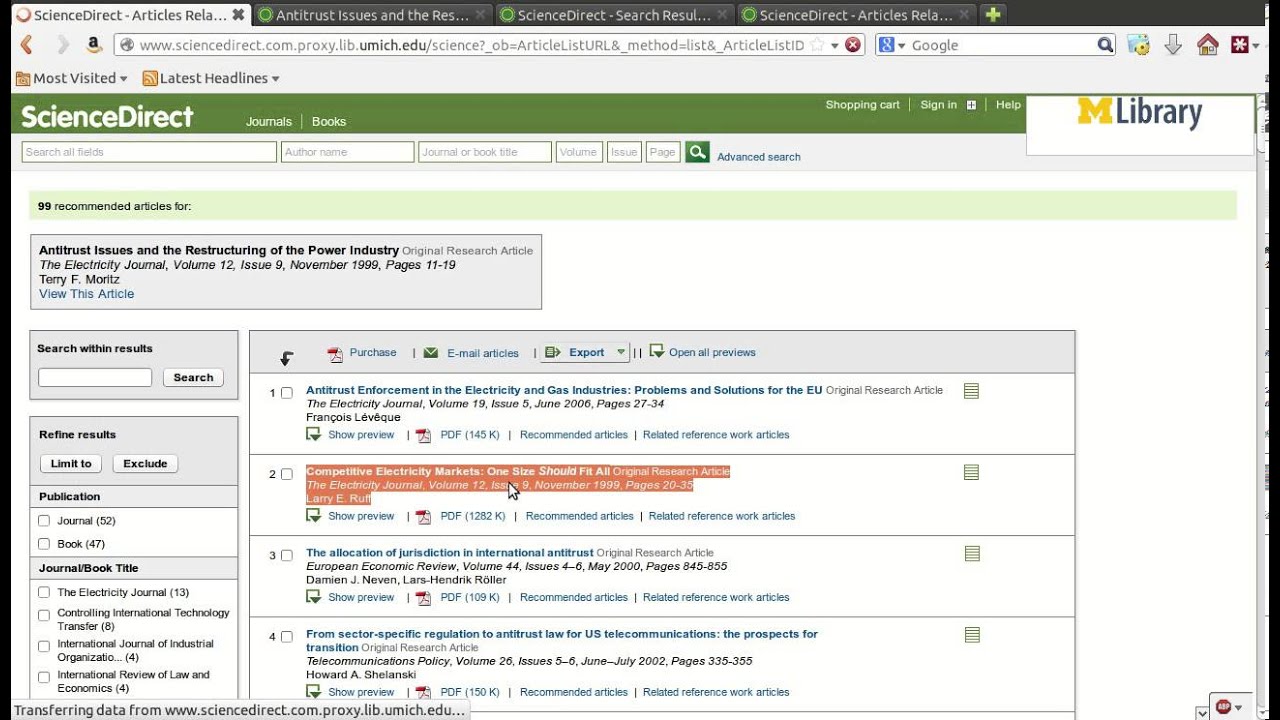Image resolution: width=1280 pixels, height=720 pixels.
Task: Click the Sign in plus icon
Action: click(971, 105)
